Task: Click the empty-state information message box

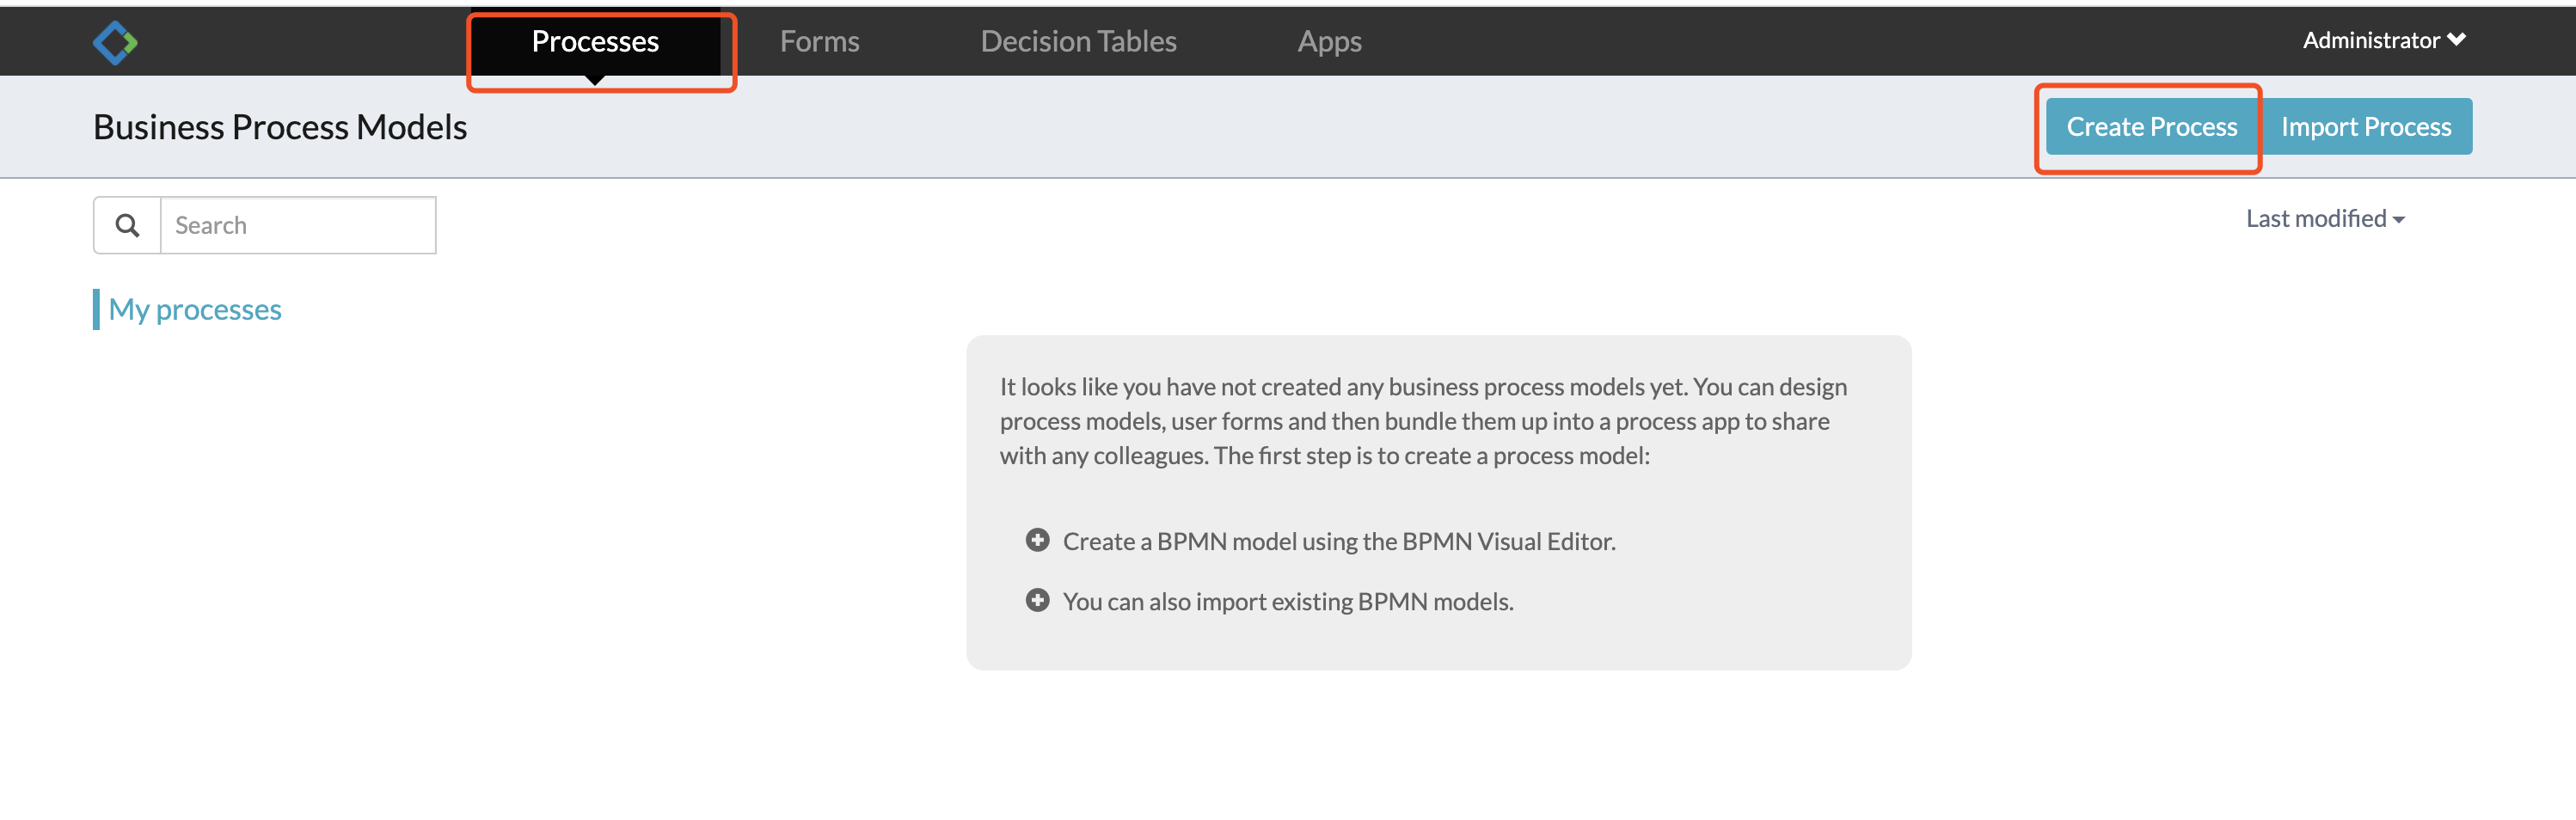Action: (x=1438, y=503)
